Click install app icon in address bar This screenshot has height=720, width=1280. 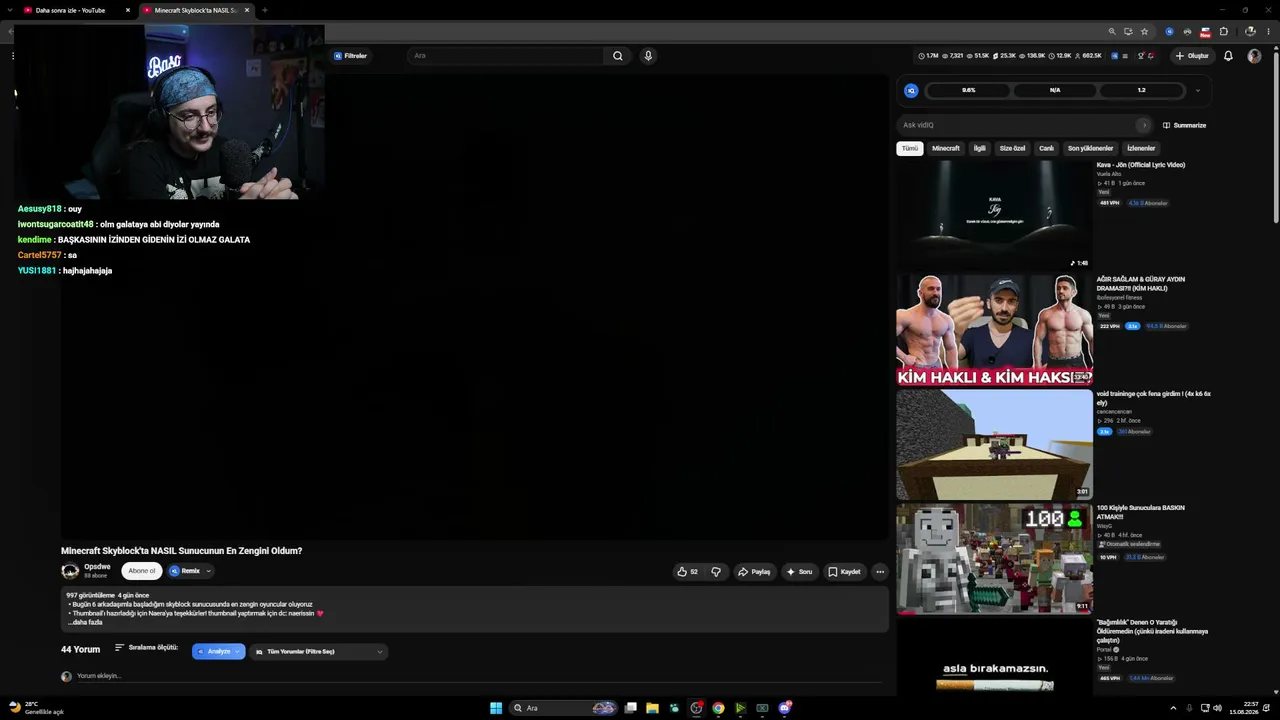click(x=1128, y=31)
